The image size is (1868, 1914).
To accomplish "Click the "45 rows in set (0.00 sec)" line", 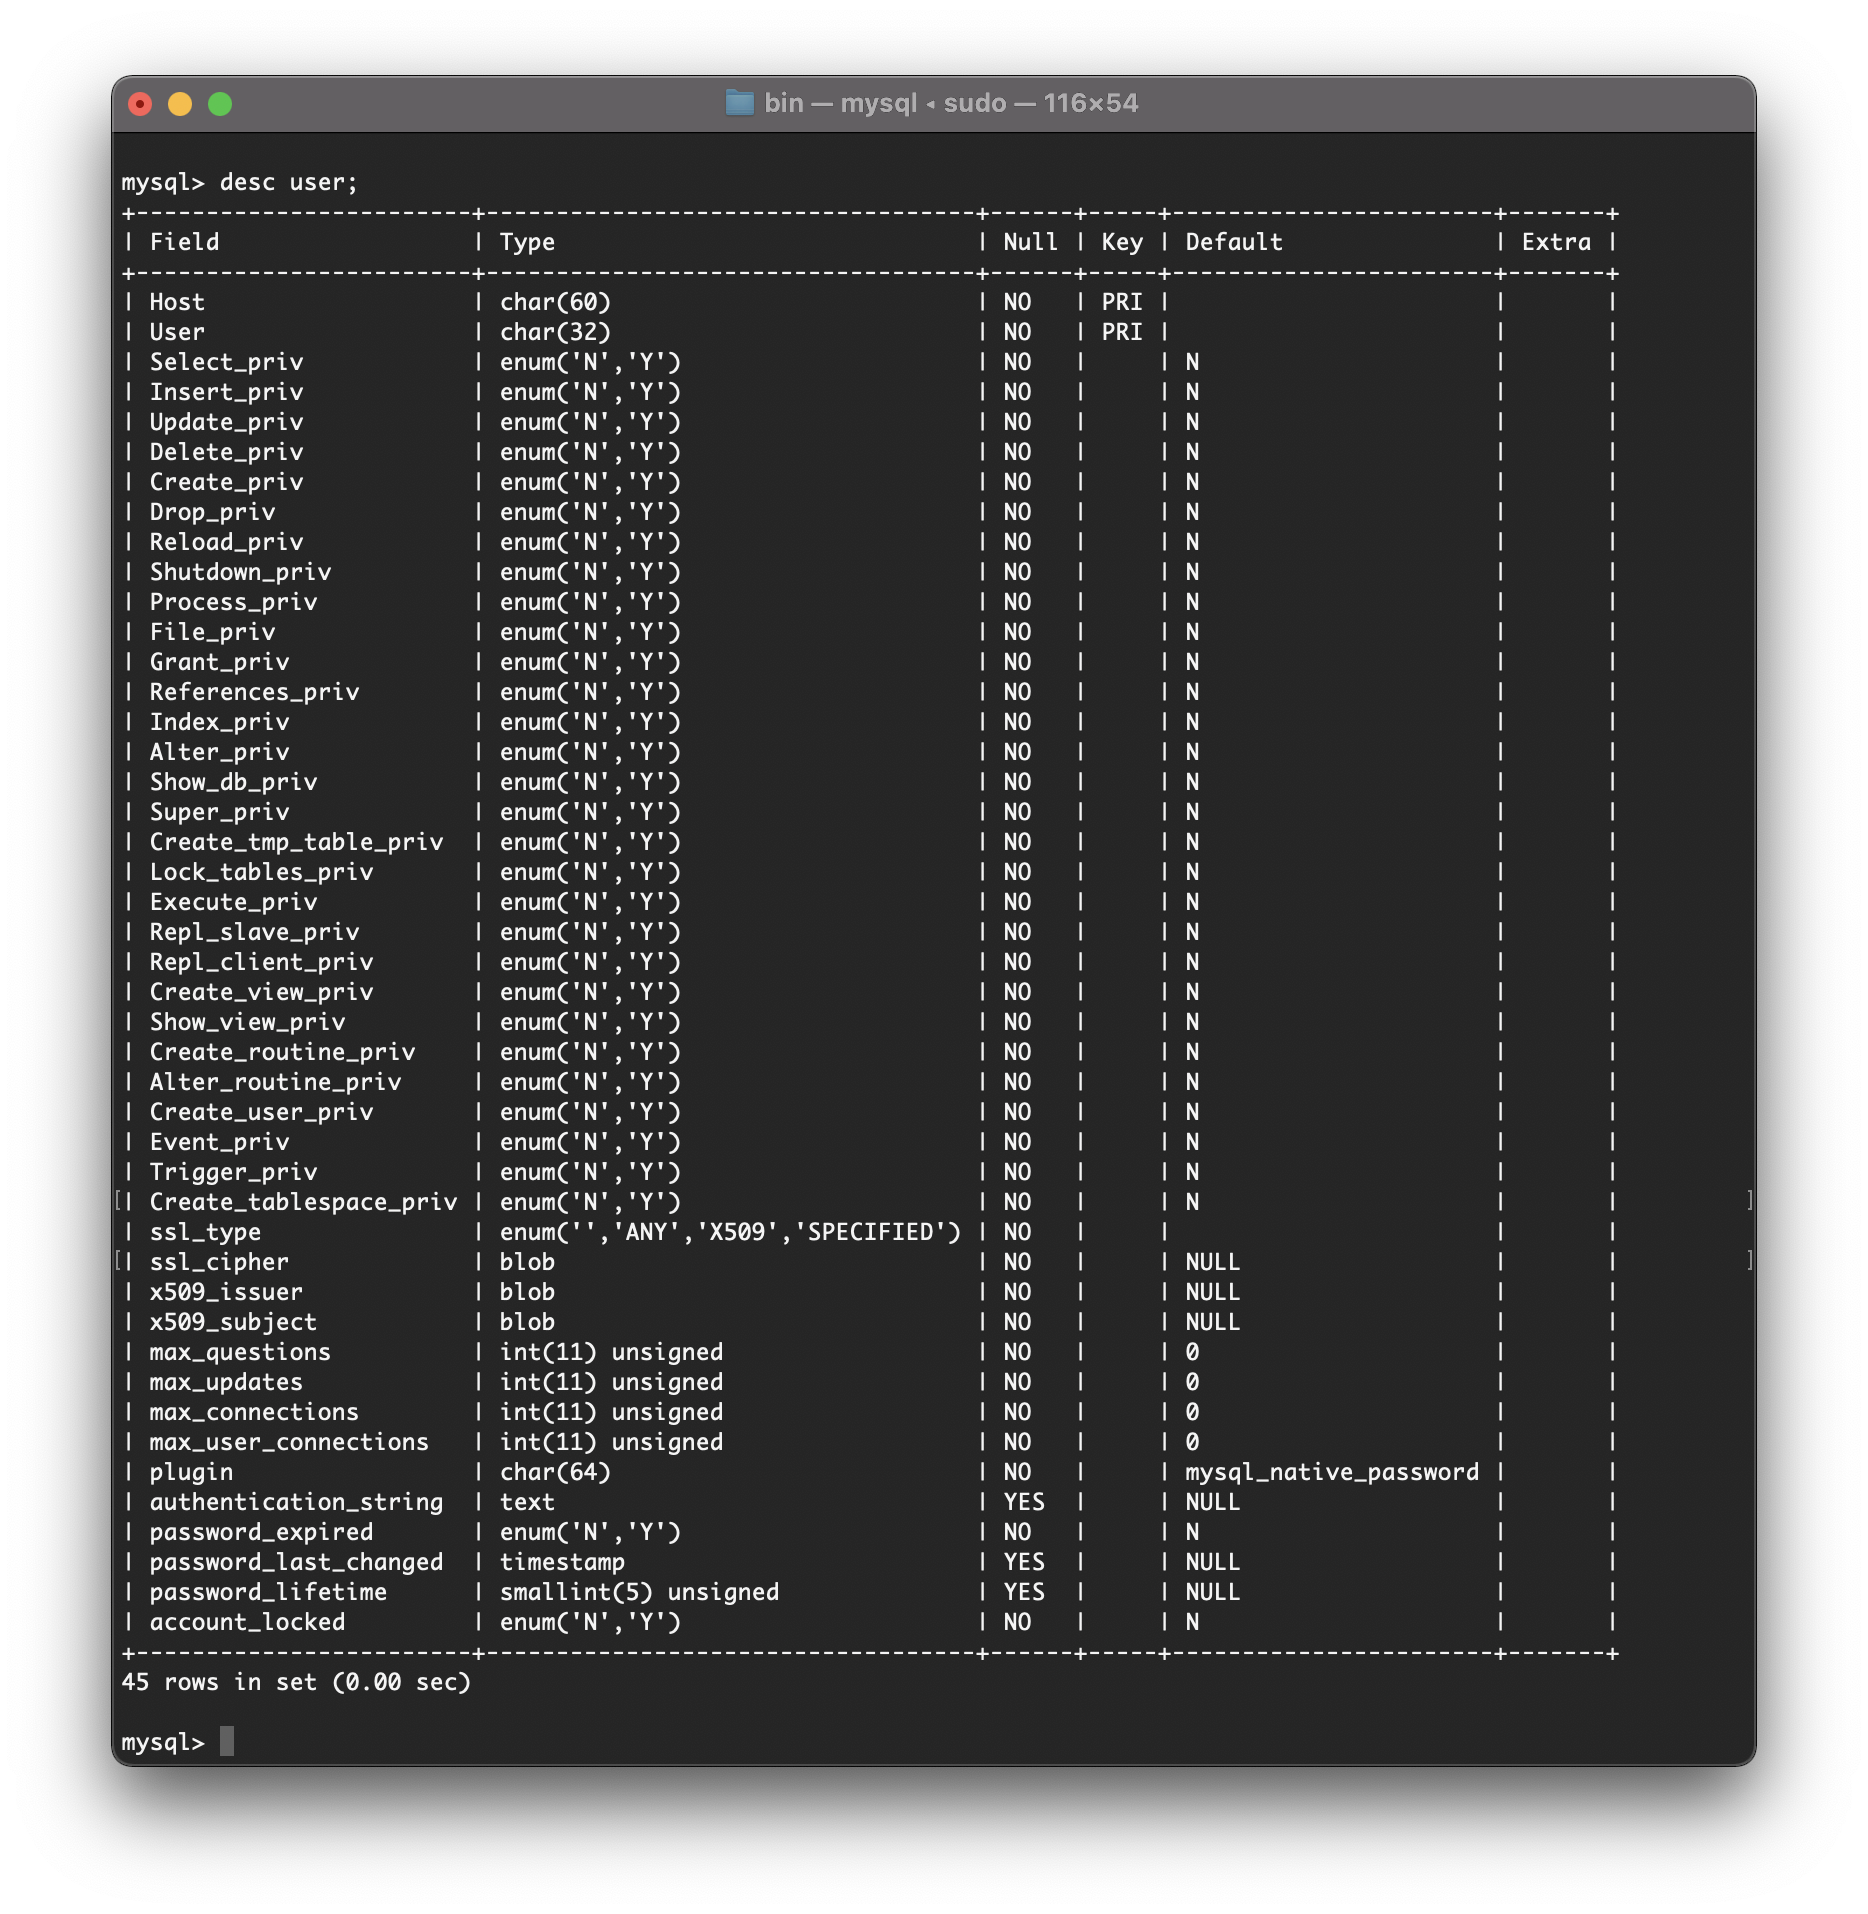I will [296, 1682].
